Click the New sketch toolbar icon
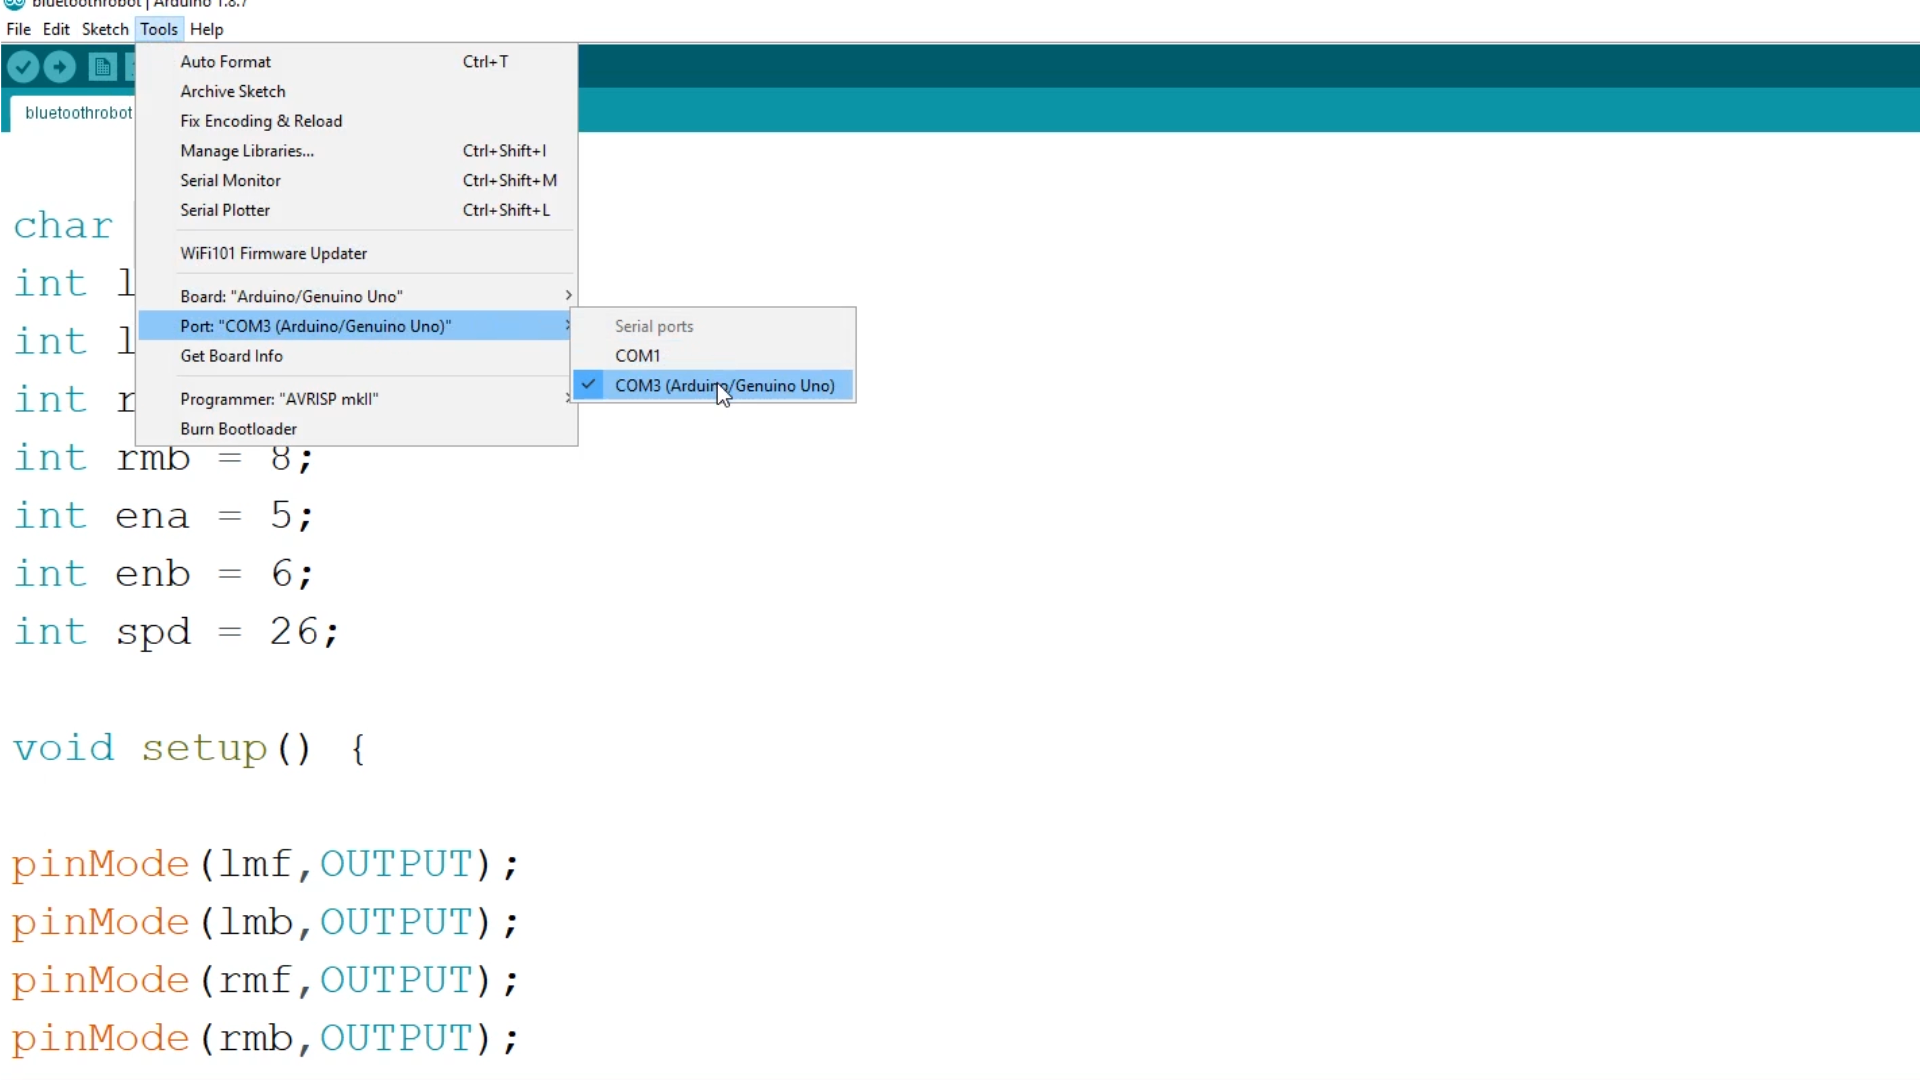 tap(102, 67)
